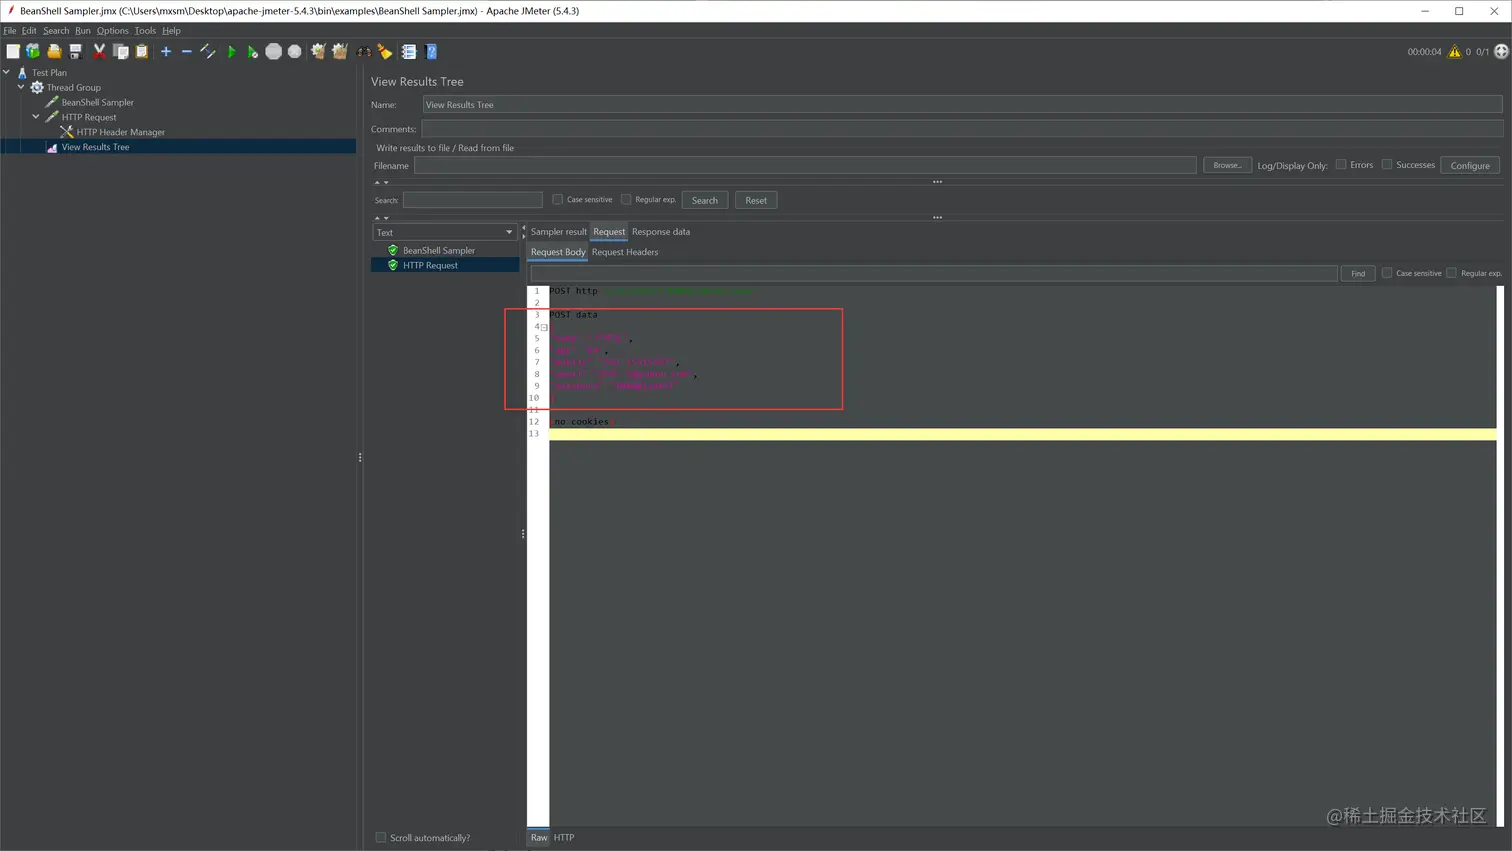Image resolution: width=1512 pixels, height=851 pixels.
Task: Click the Configure button
Action: [1470, 165]
